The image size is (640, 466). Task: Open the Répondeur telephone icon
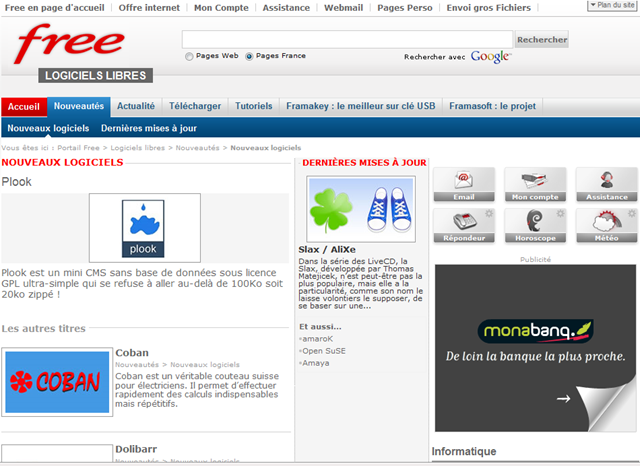click(x=464, y=226)
